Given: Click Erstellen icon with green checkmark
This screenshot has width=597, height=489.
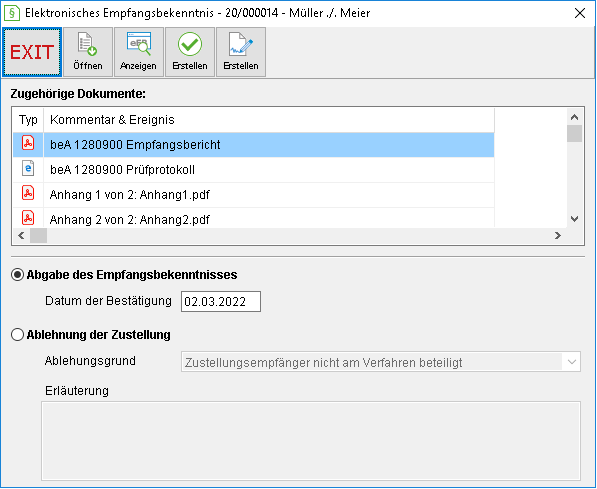Looking at the screenshot, I should 190,52.
